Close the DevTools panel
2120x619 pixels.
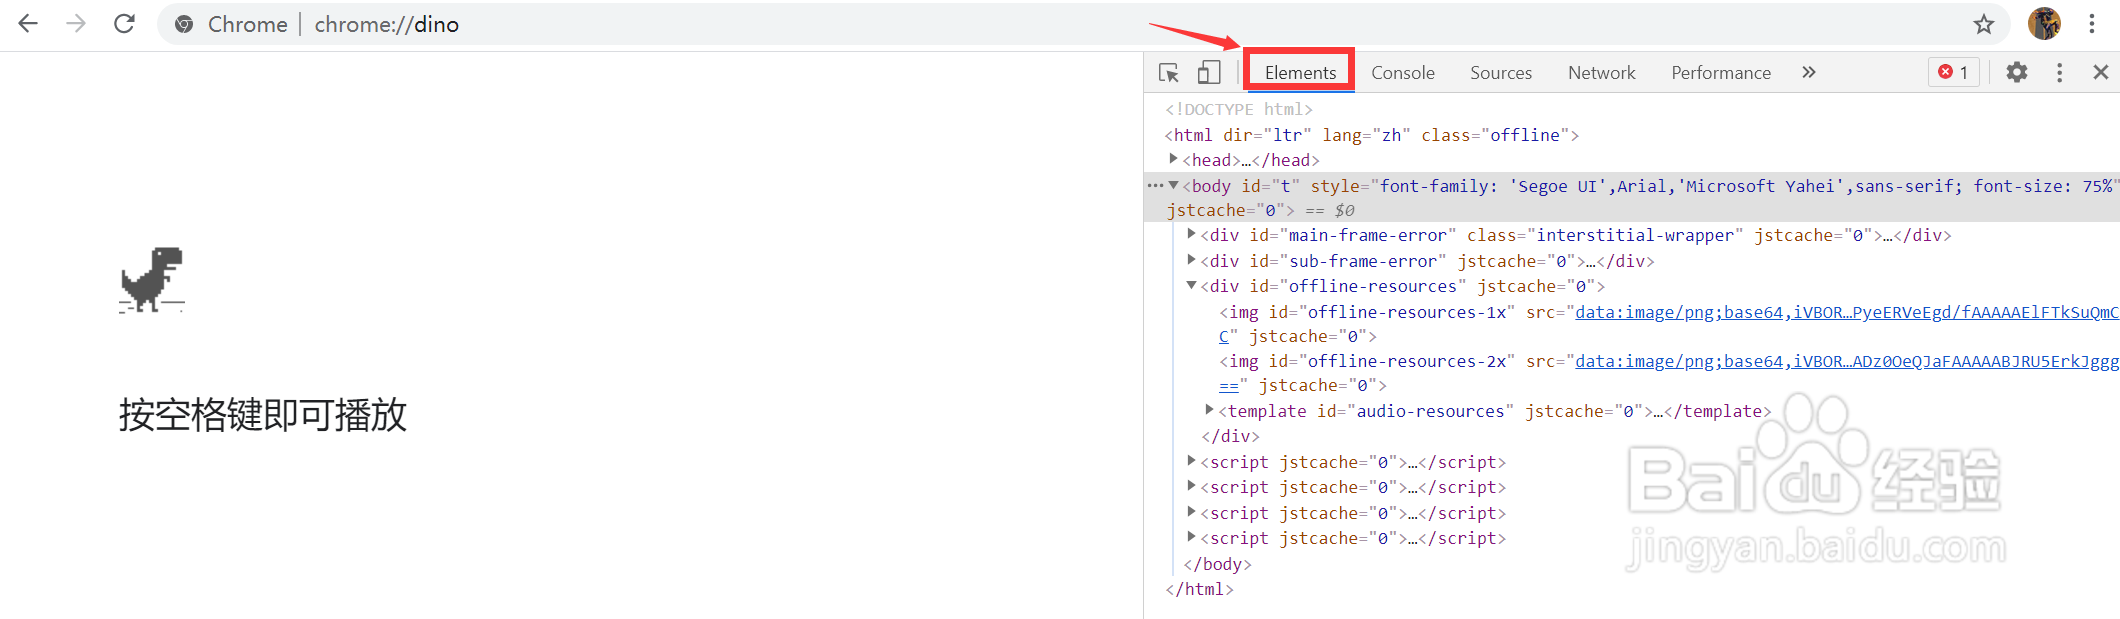tap(2101, 72)
